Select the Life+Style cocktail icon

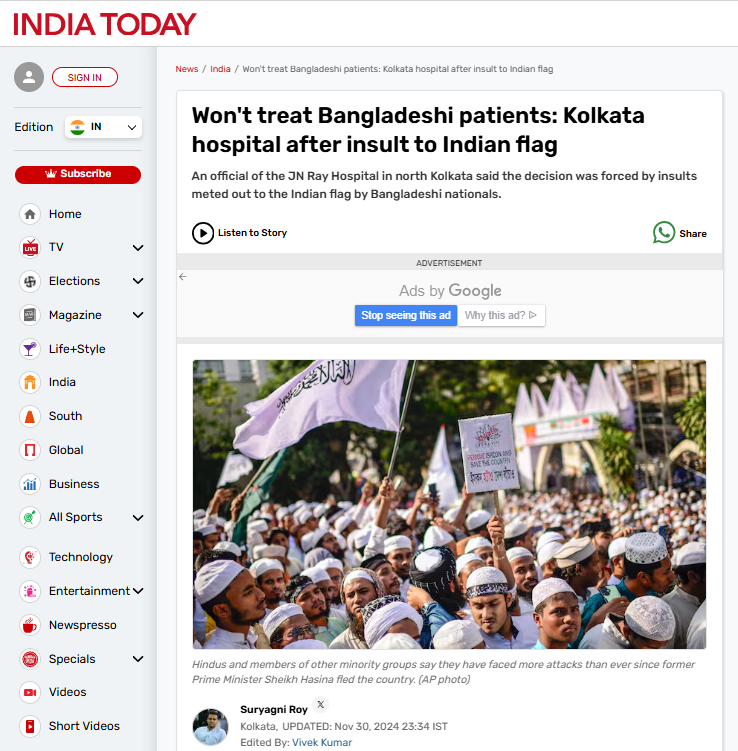pyautogui.click(x=30, y=349)
